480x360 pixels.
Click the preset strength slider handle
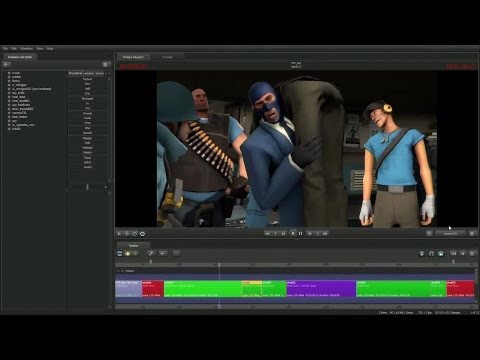click(x=87, y=187)
